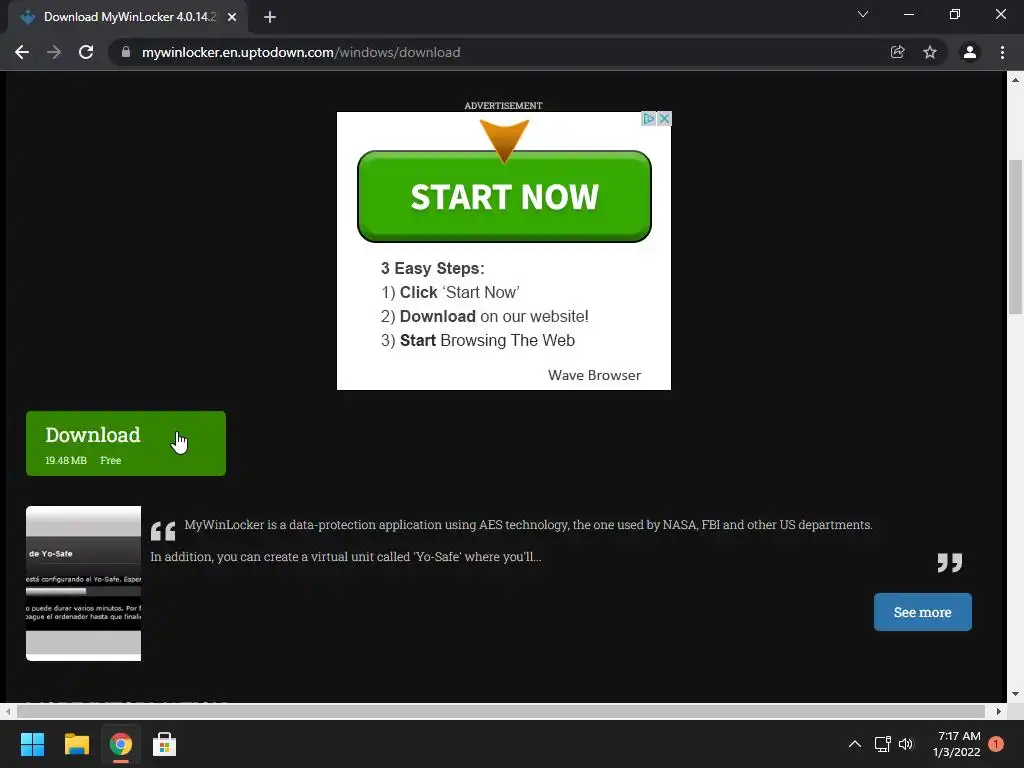Reload the current page
This screenshot has width=1024, height=768.
pyautogui.click(x=86, y=52)
